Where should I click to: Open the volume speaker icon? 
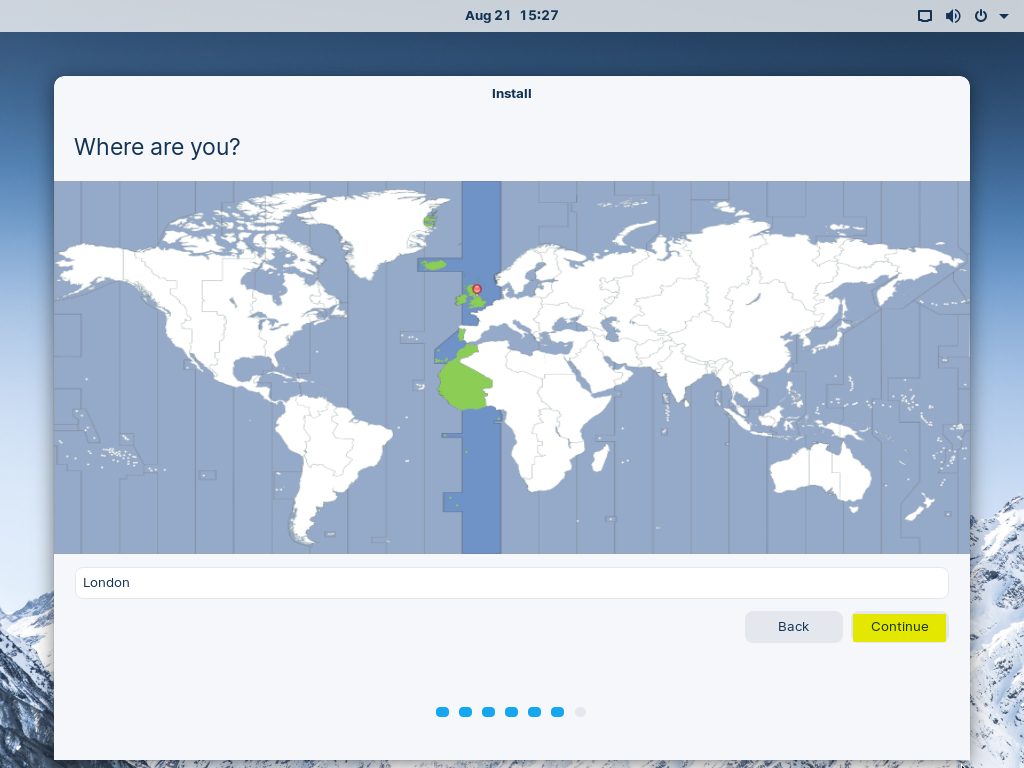pyautogui.click(x=953, y=16)
